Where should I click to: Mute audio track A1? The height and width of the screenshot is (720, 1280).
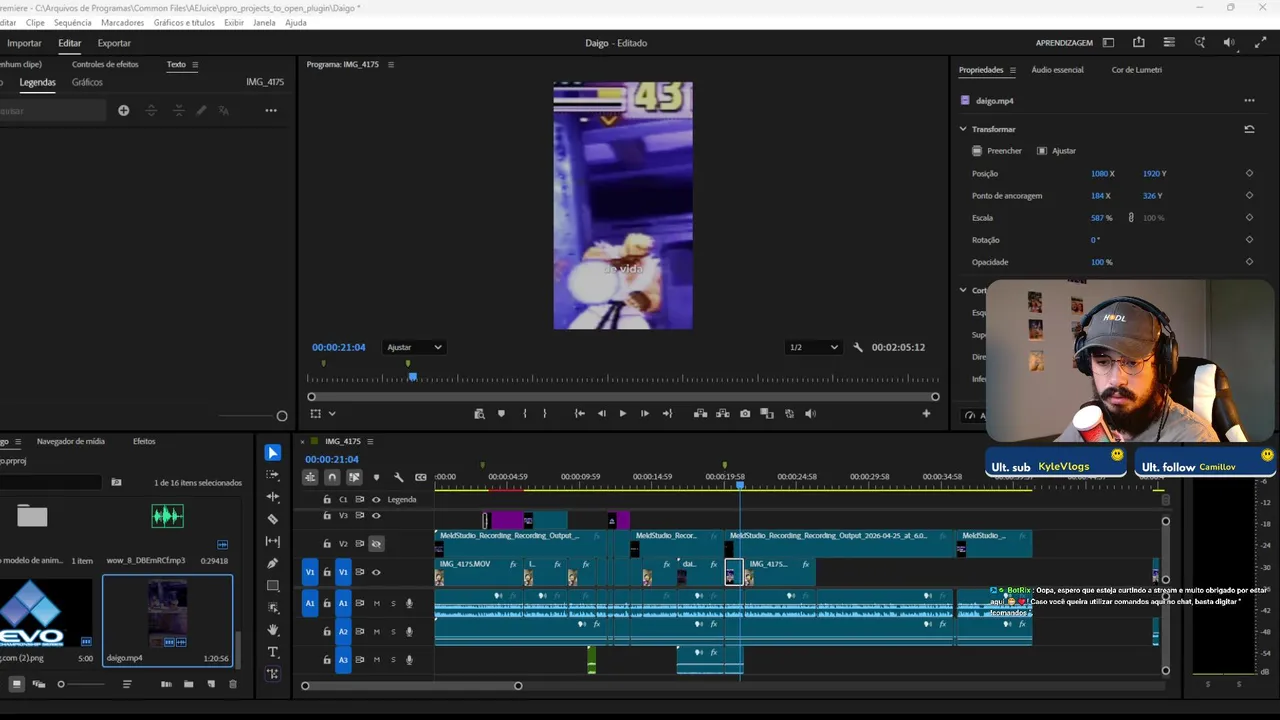(377, 603)
